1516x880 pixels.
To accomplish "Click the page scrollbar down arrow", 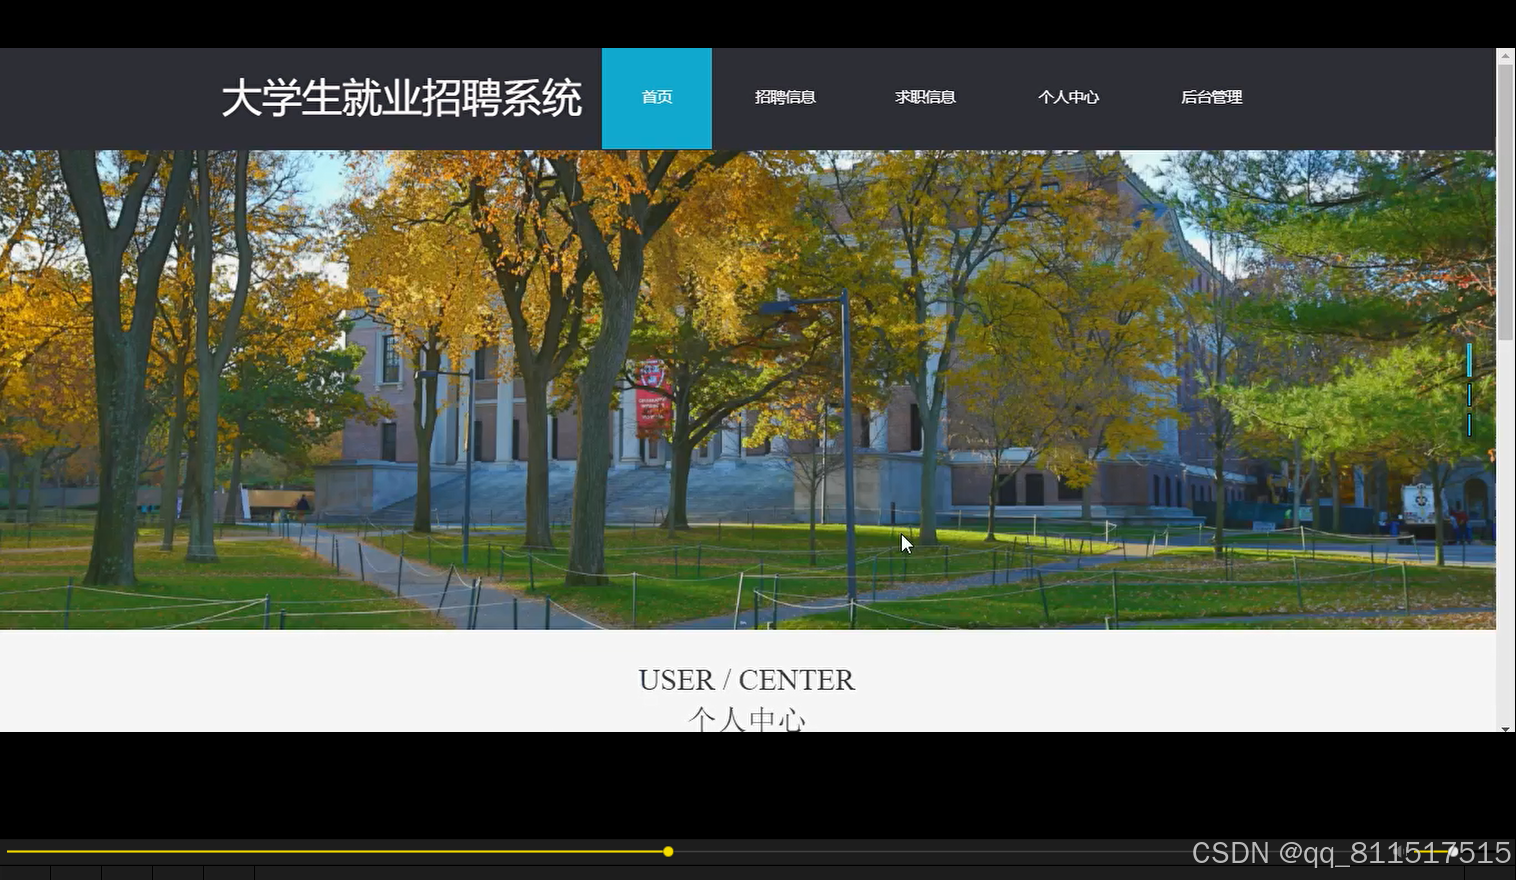I will 1505,728.
